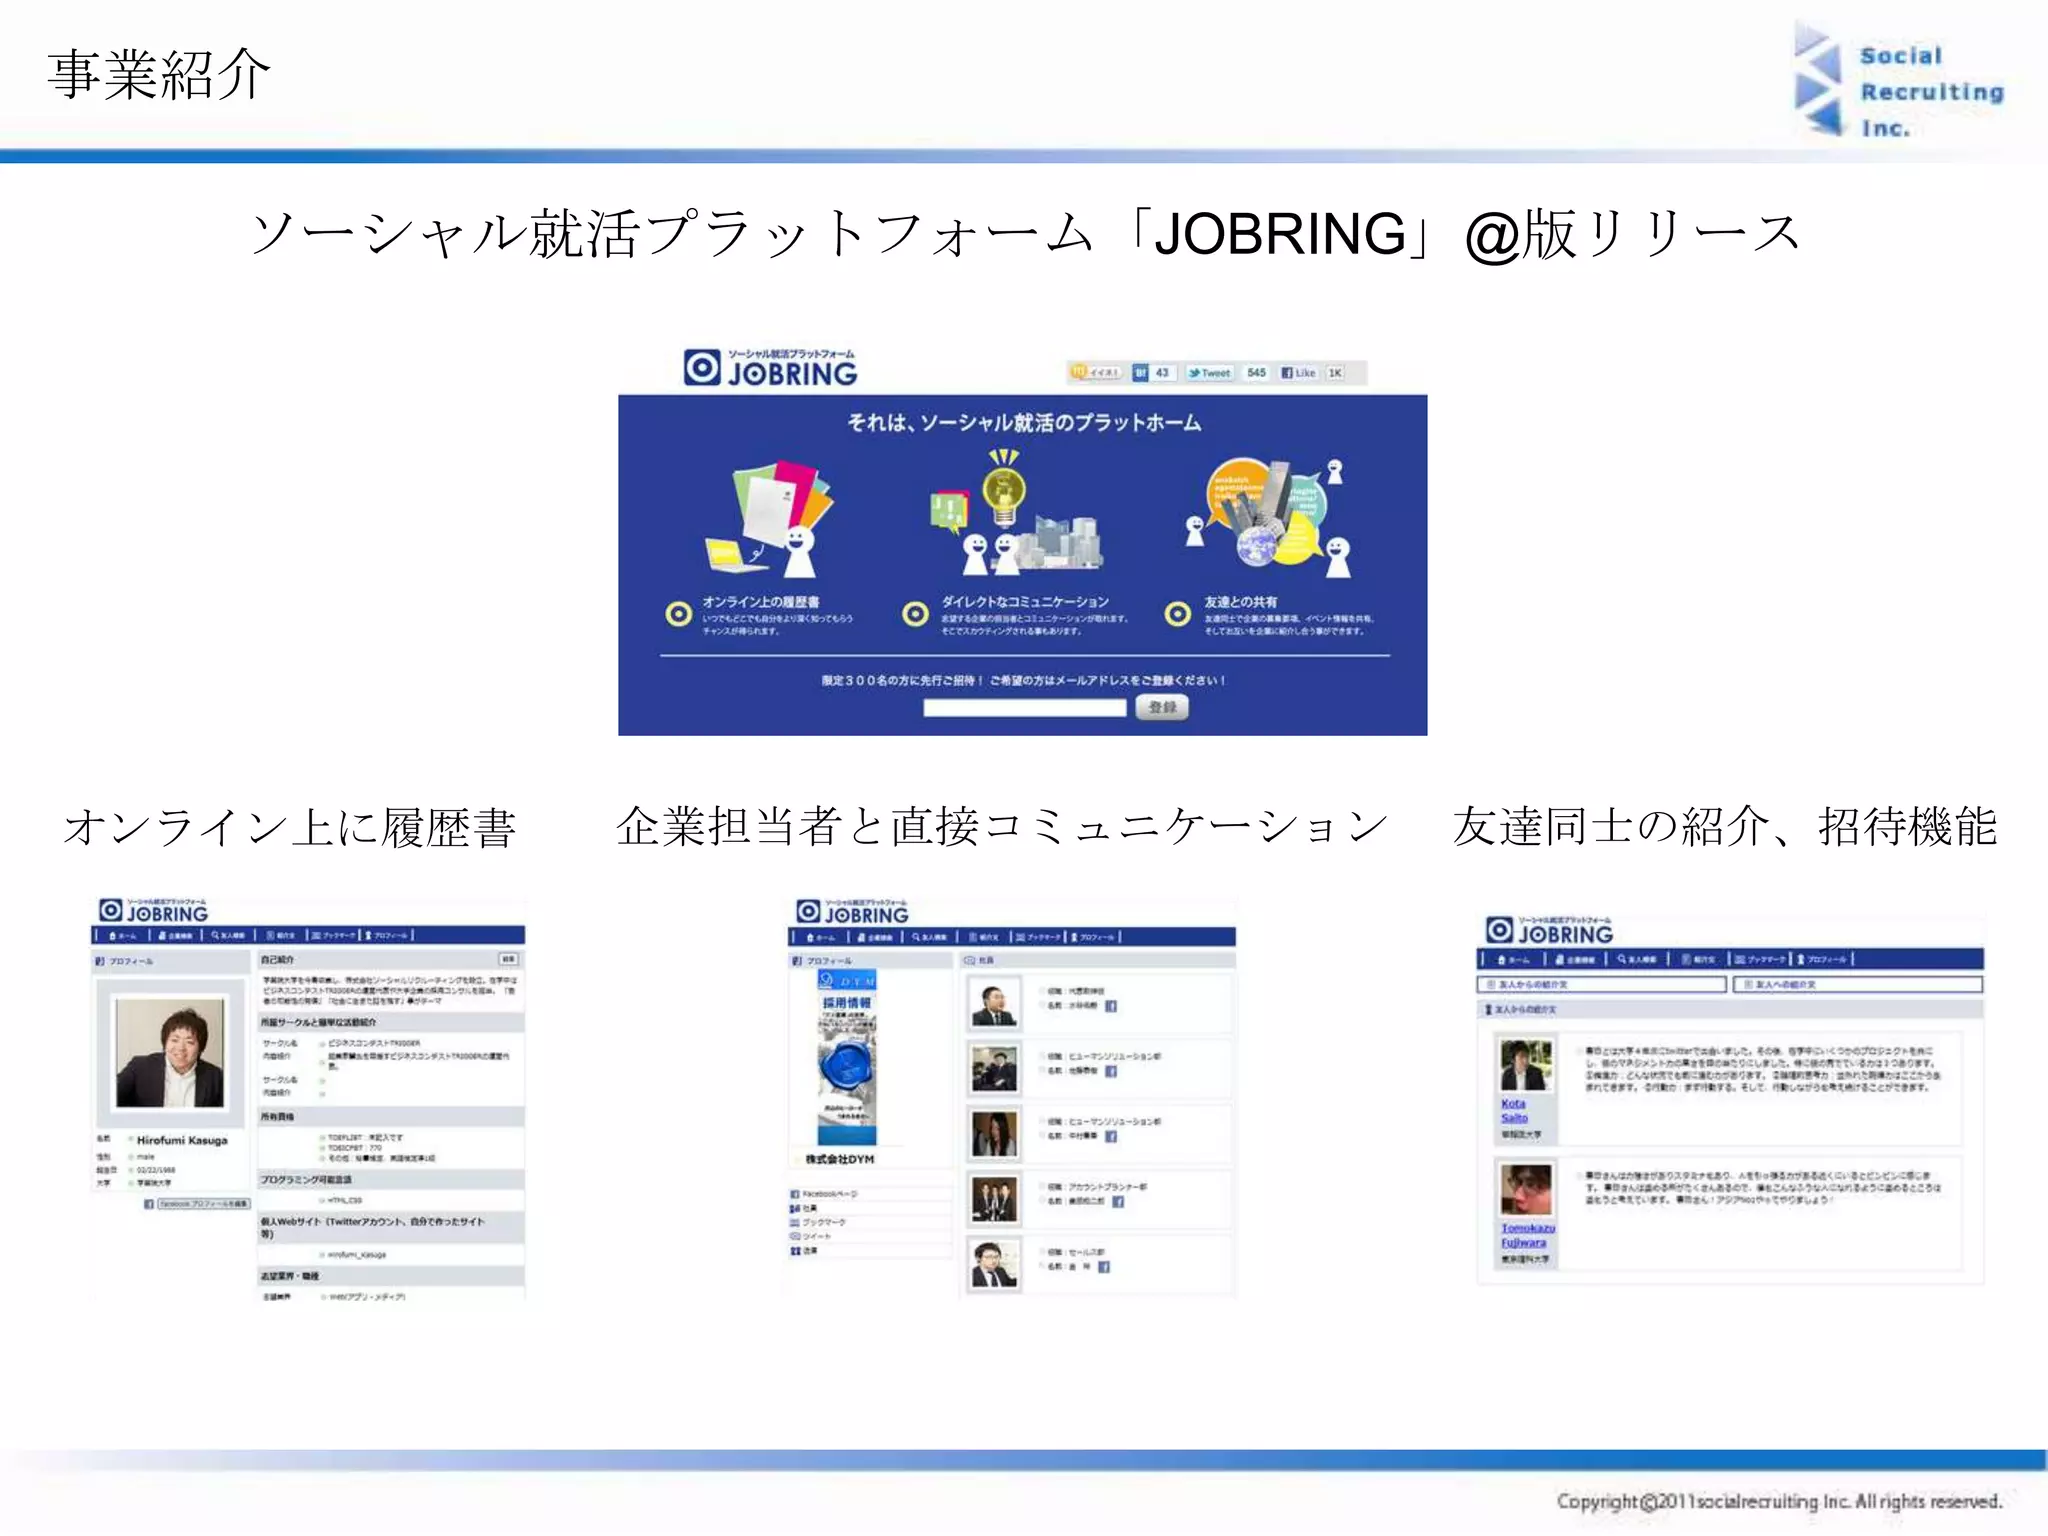Click the Facebook profile edit button
Image resolution: width=2048 pixels, height=1536 pixels.
[x=202, y=1204]
